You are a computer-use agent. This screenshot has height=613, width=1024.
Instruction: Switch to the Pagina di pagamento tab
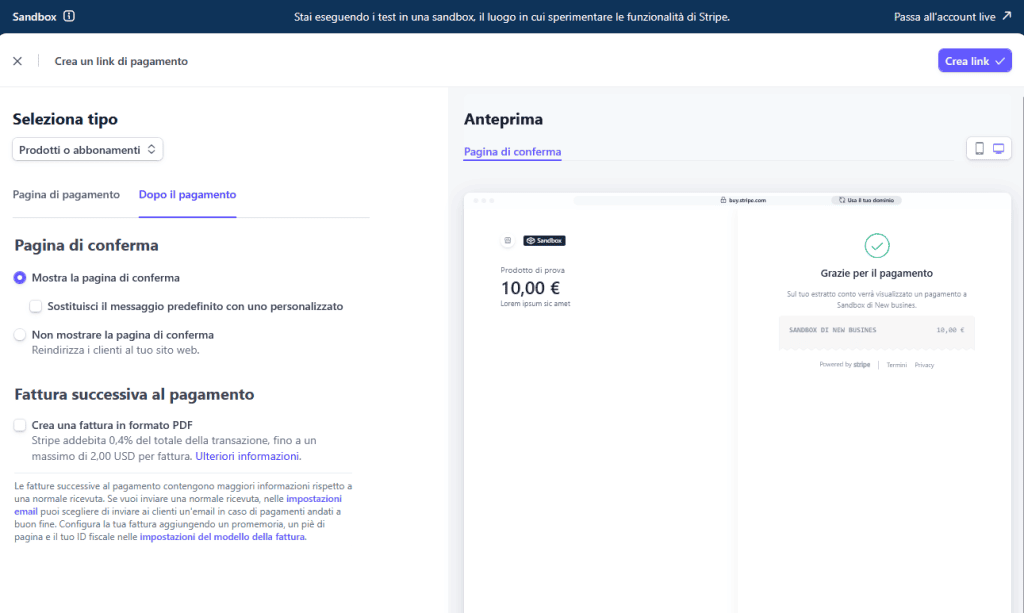coord(66,194)
